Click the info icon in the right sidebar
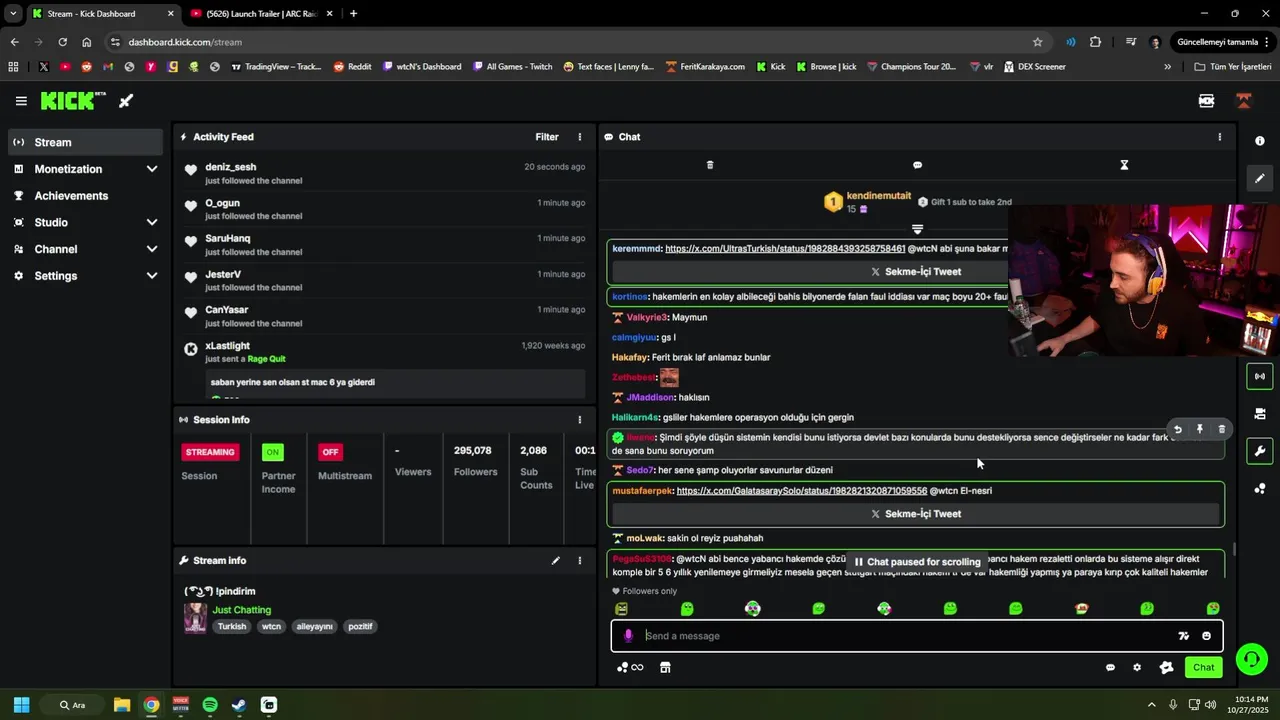1280x720 pixels. pos(1260,141)
